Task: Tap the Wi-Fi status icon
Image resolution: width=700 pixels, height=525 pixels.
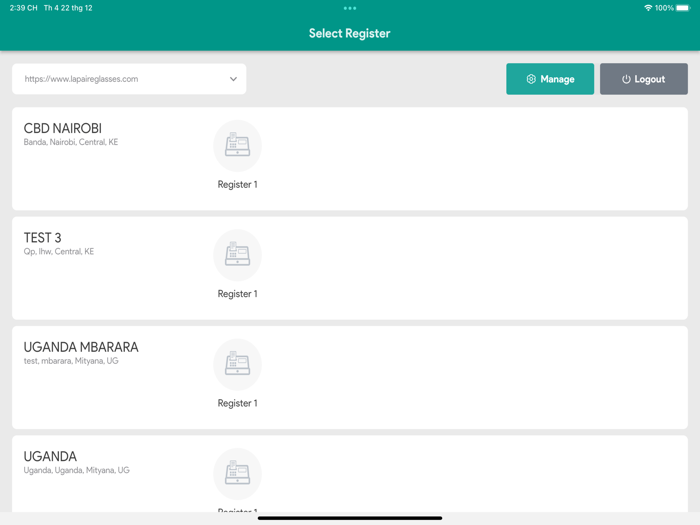Action: click(x=648, y=8)
